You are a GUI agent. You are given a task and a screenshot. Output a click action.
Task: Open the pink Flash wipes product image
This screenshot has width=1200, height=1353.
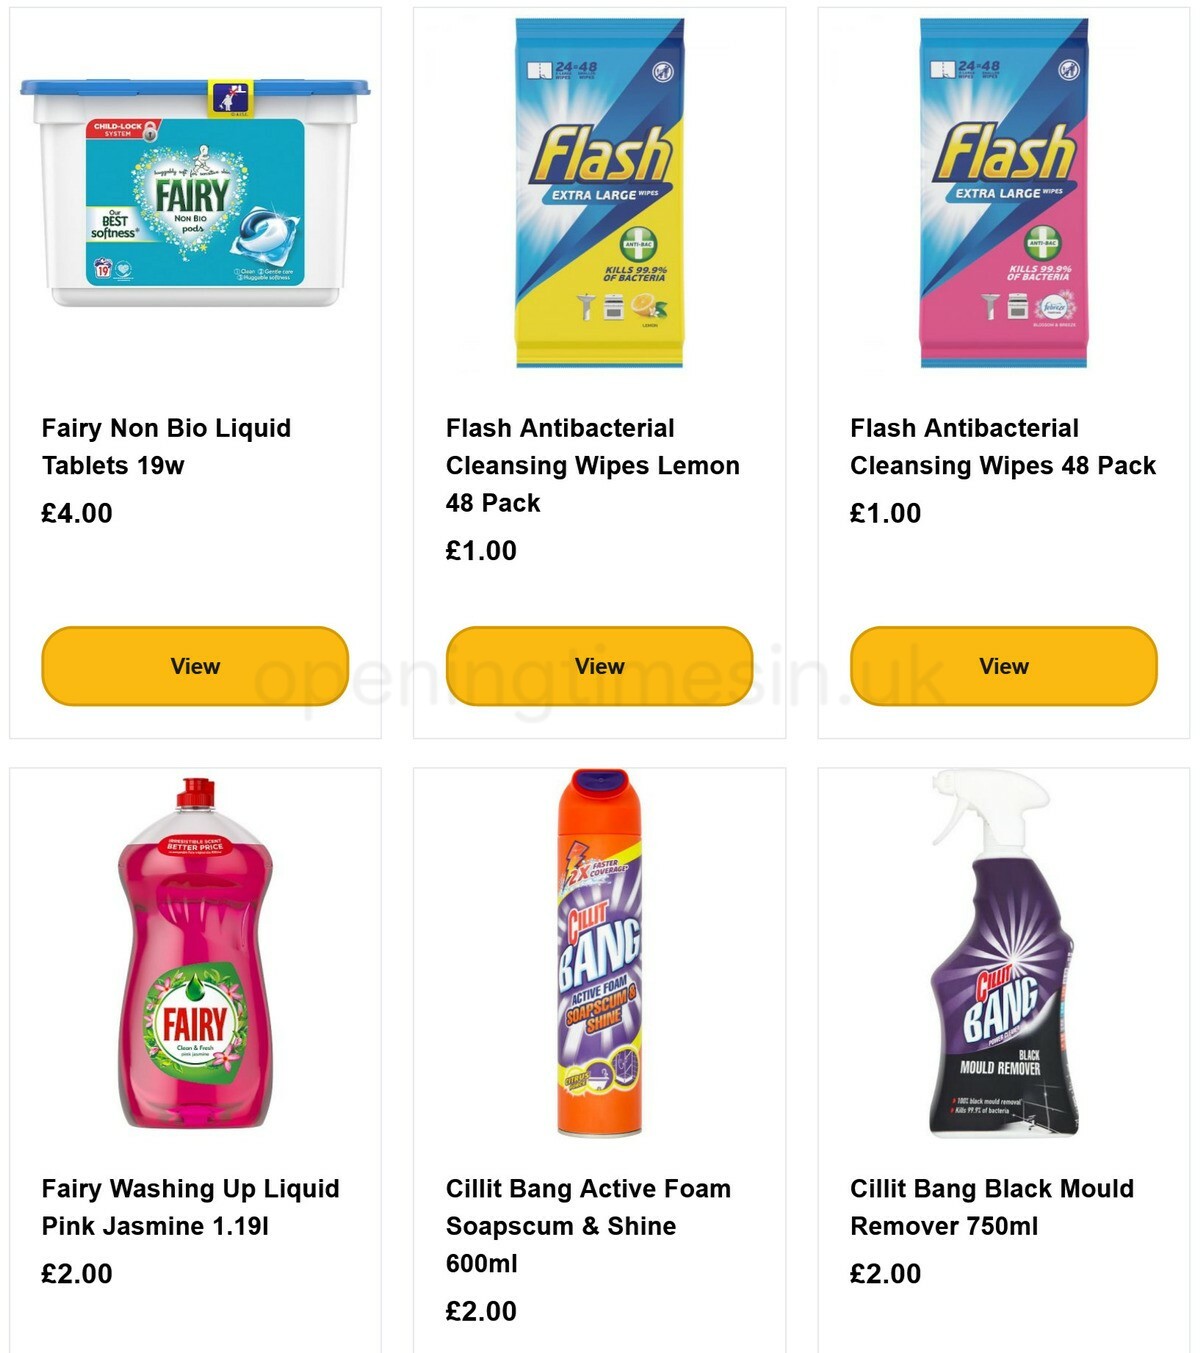1000,190
